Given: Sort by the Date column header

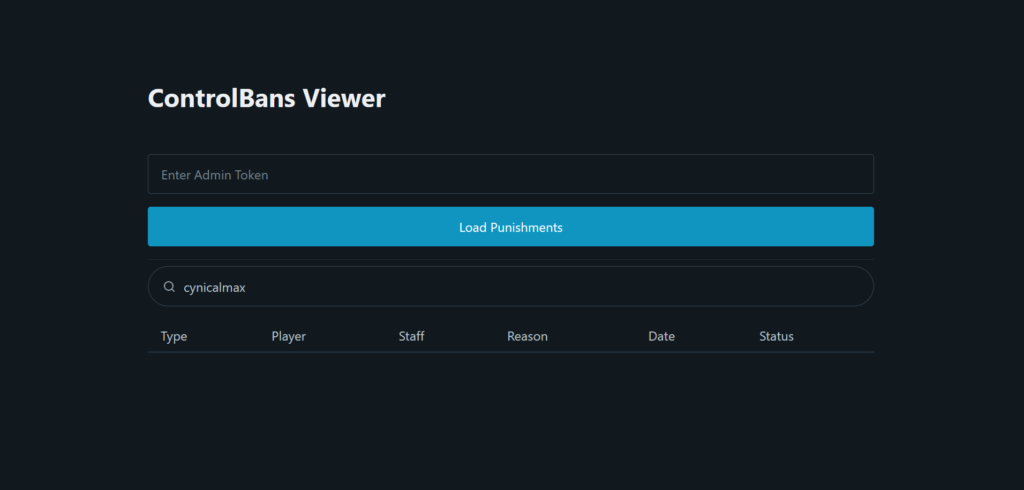Looking at the screenshot, I should (661, 336).
